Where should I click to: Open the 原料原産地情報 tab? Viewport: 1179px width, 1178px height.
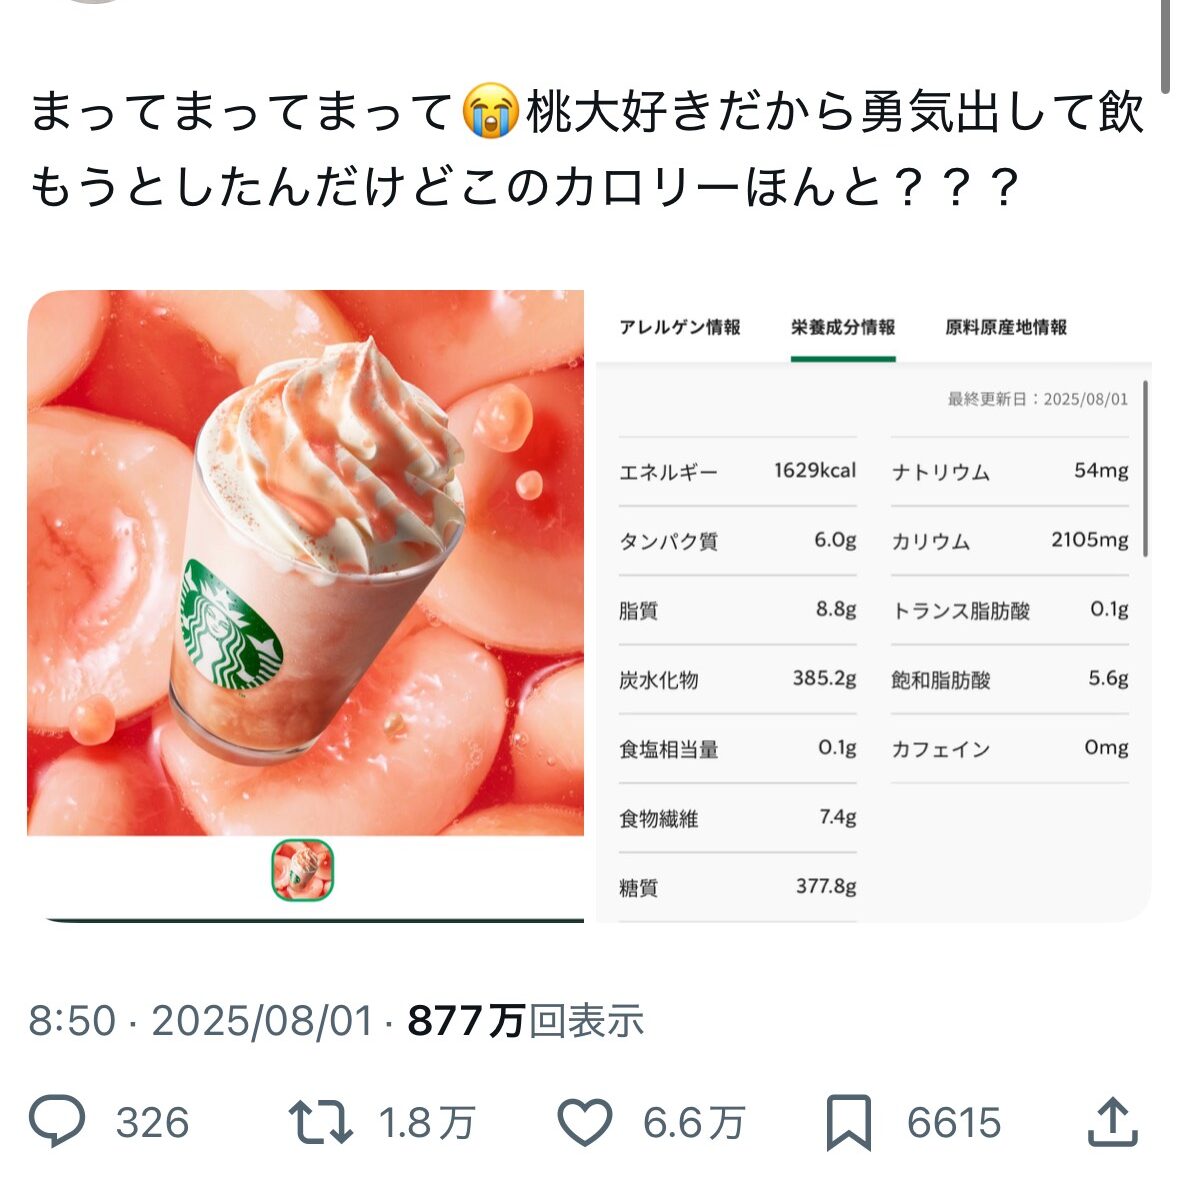1006,327
